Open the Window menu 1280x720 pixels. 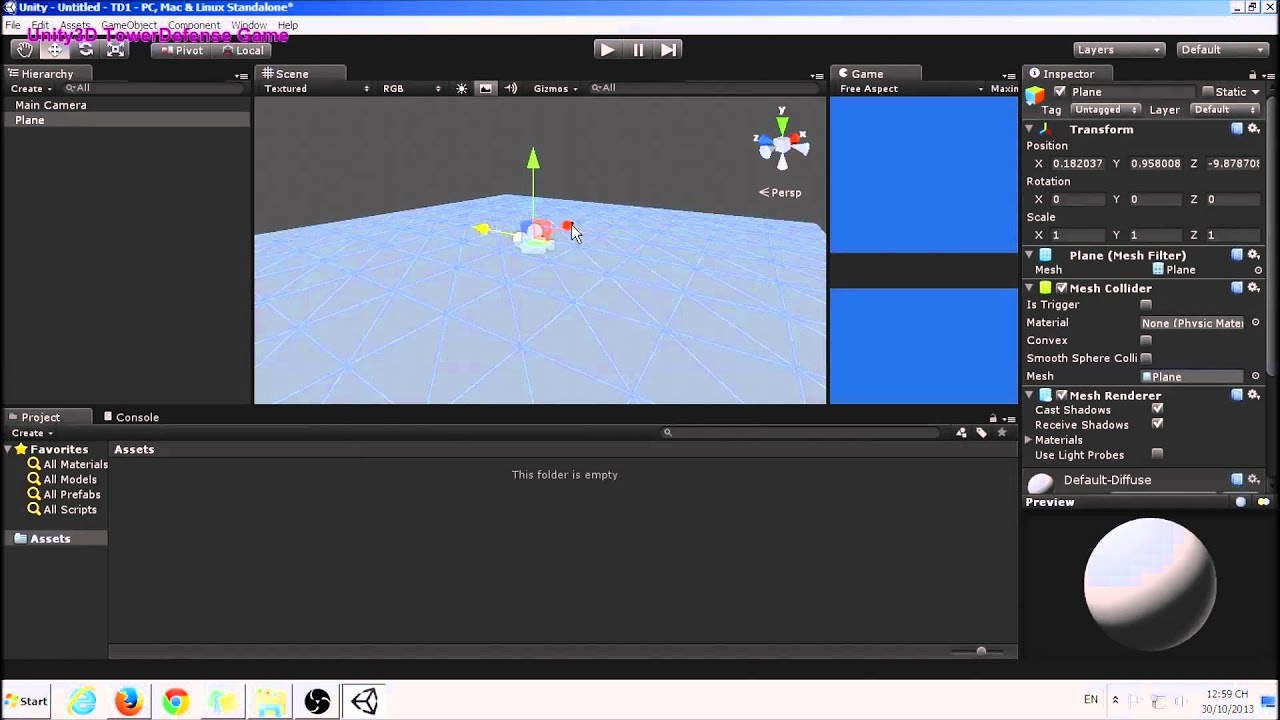[248, 25]
